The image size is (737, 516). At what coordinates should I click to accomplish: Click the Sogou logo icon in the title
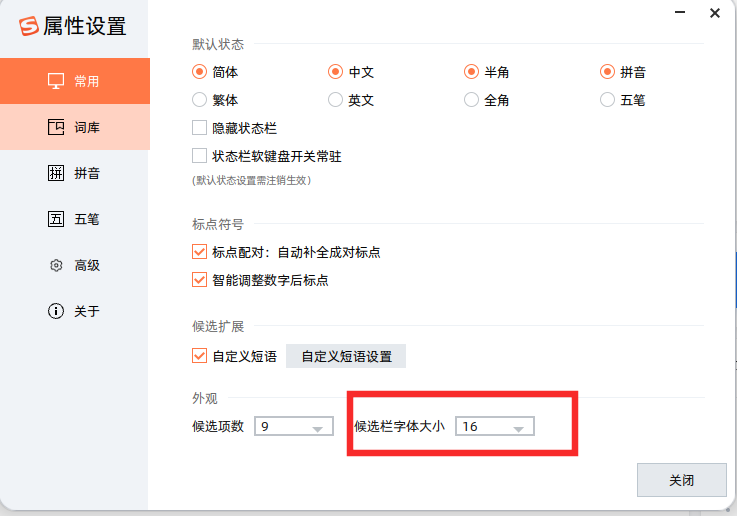[x=29, y=26]
